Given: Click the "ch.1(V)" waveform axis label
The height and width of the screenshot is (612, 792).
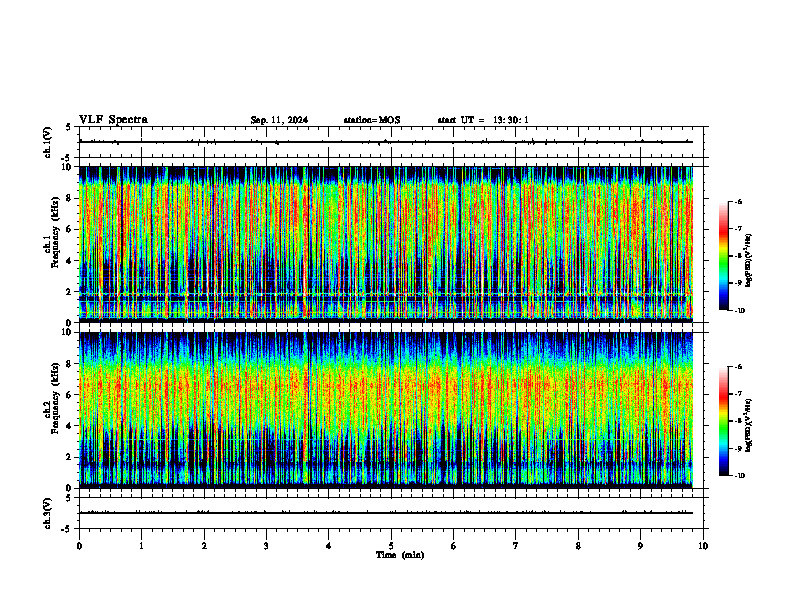Looking at the screenshot, I should (x=47, y=142).
